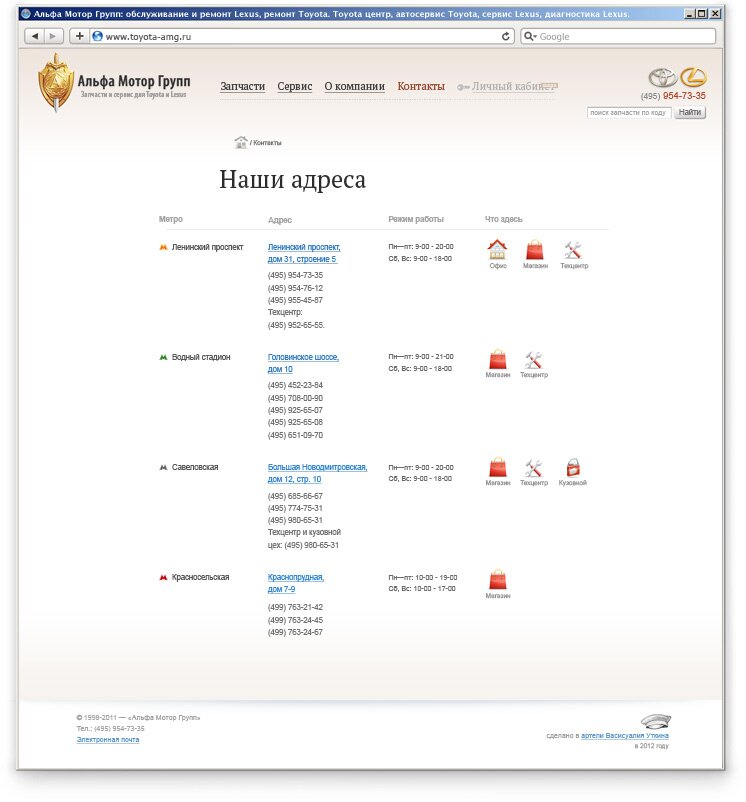
Task: Click the Контакты breadcrumb text
Action: (267, 143)
